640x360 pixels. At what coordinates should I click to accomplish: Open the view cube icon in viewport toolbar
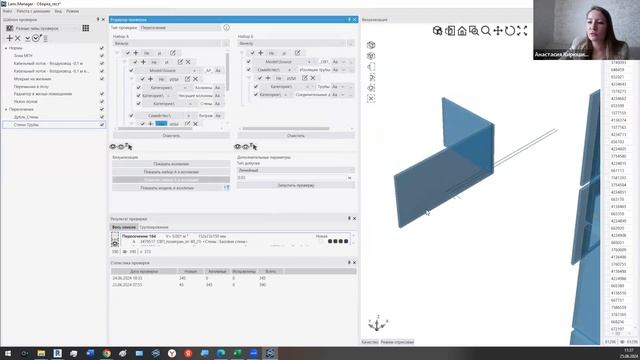(x=437, y=31)
